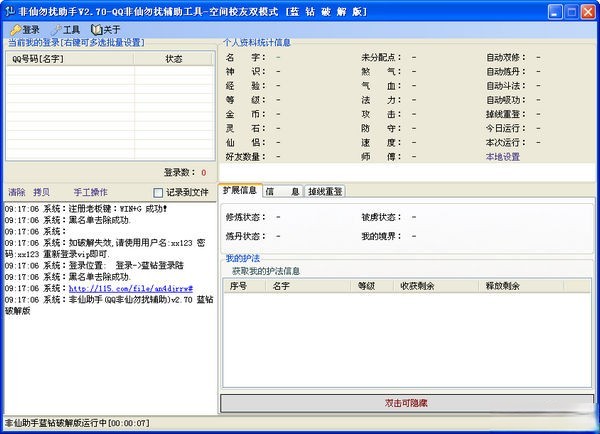Open the 115.com URL in log
The height and width of the screenshot is (434, 600).
point(136,287)
